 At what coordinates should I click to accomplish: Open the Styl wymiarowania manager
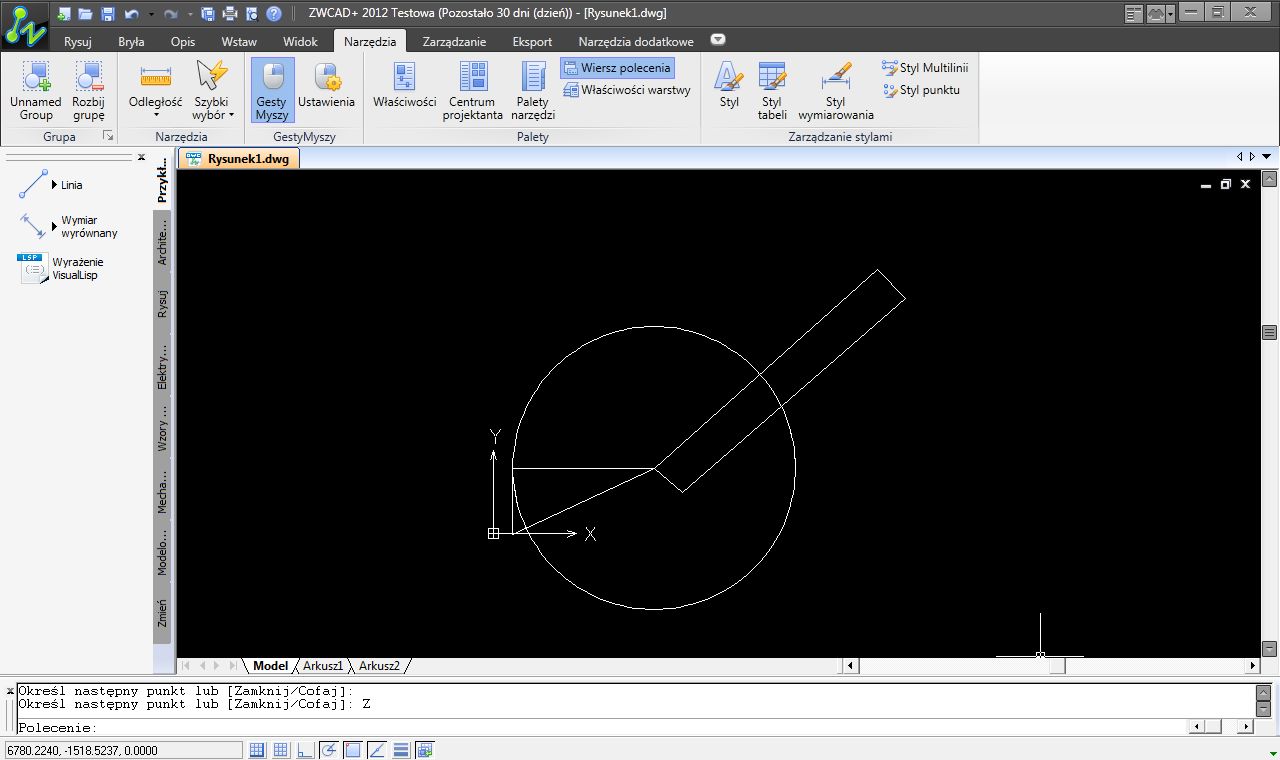[x=836, y=91]
